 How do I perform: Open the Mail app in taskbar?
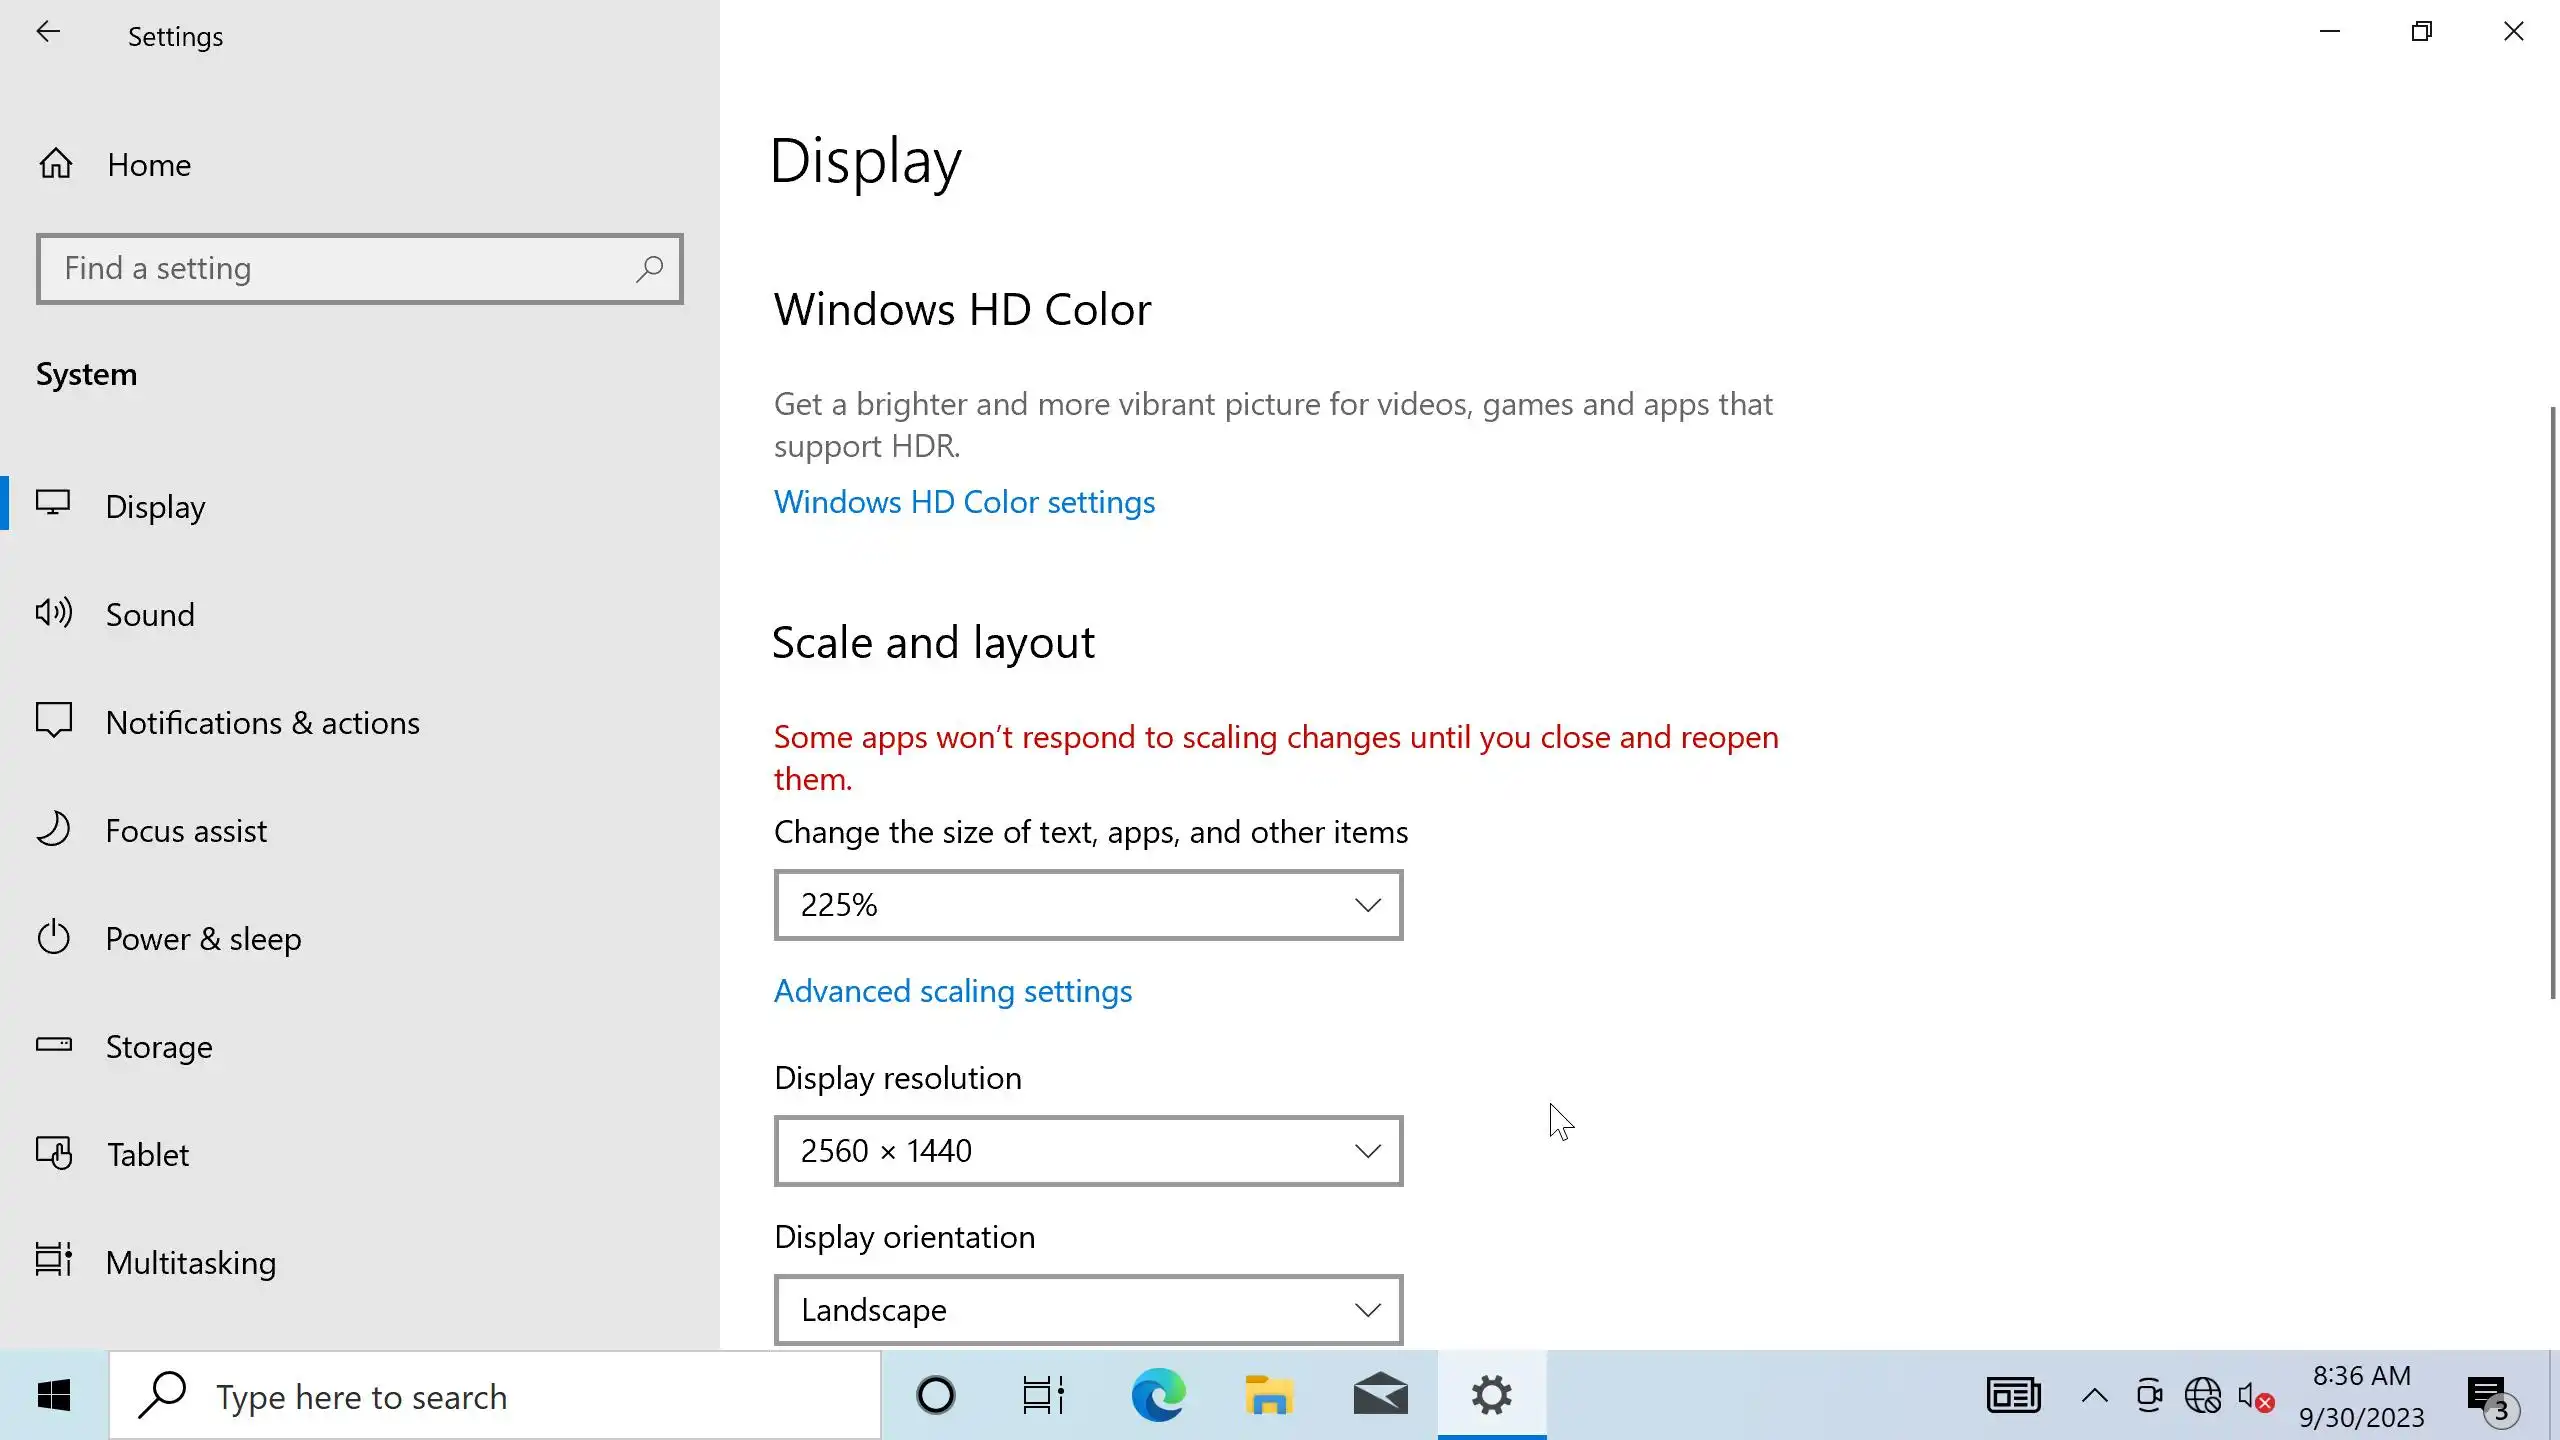point(1380,1395)
